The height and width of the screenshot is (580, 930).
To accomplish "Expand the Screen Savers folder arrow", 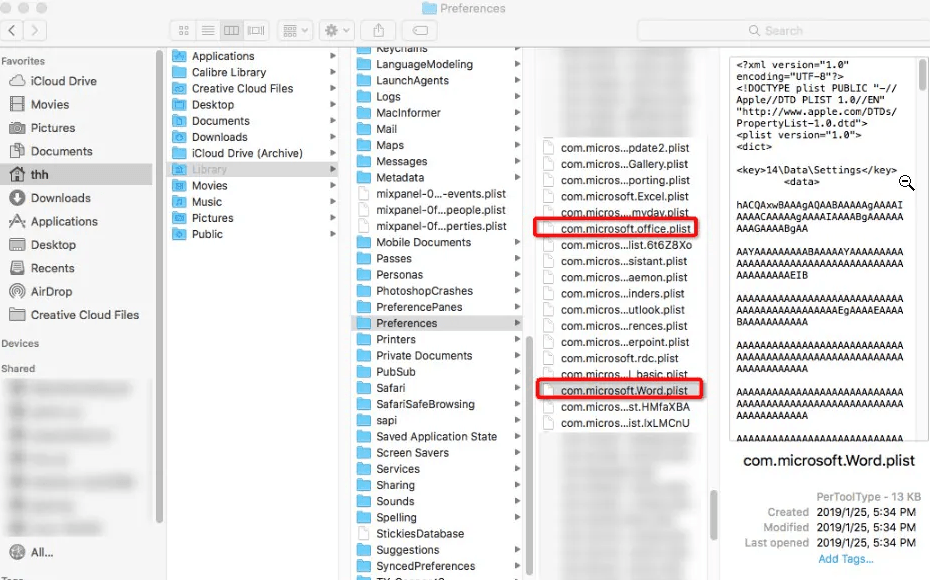I will (x=517, y=452).
